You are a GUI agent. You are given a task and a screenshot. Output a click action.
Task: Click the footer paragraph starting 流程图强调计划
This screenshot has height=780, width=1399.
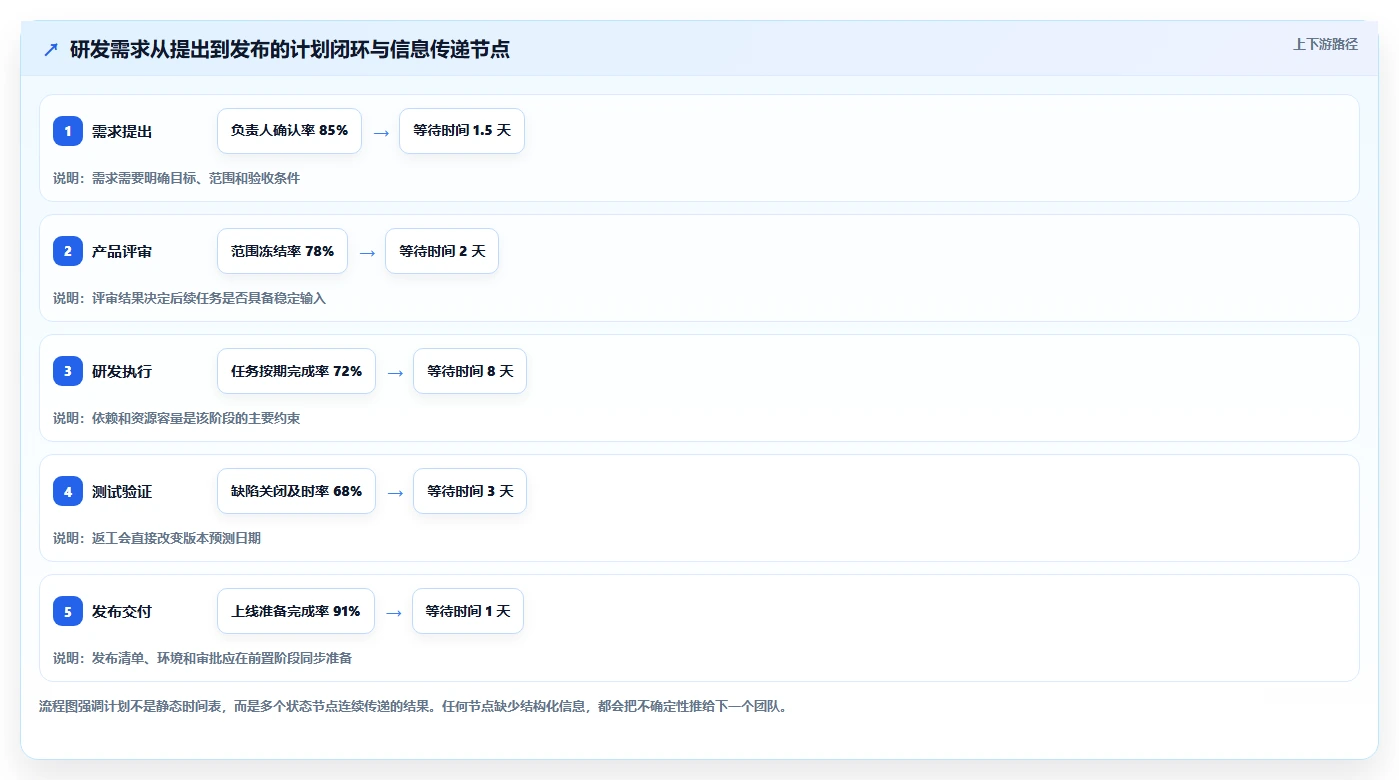(413, 706)
